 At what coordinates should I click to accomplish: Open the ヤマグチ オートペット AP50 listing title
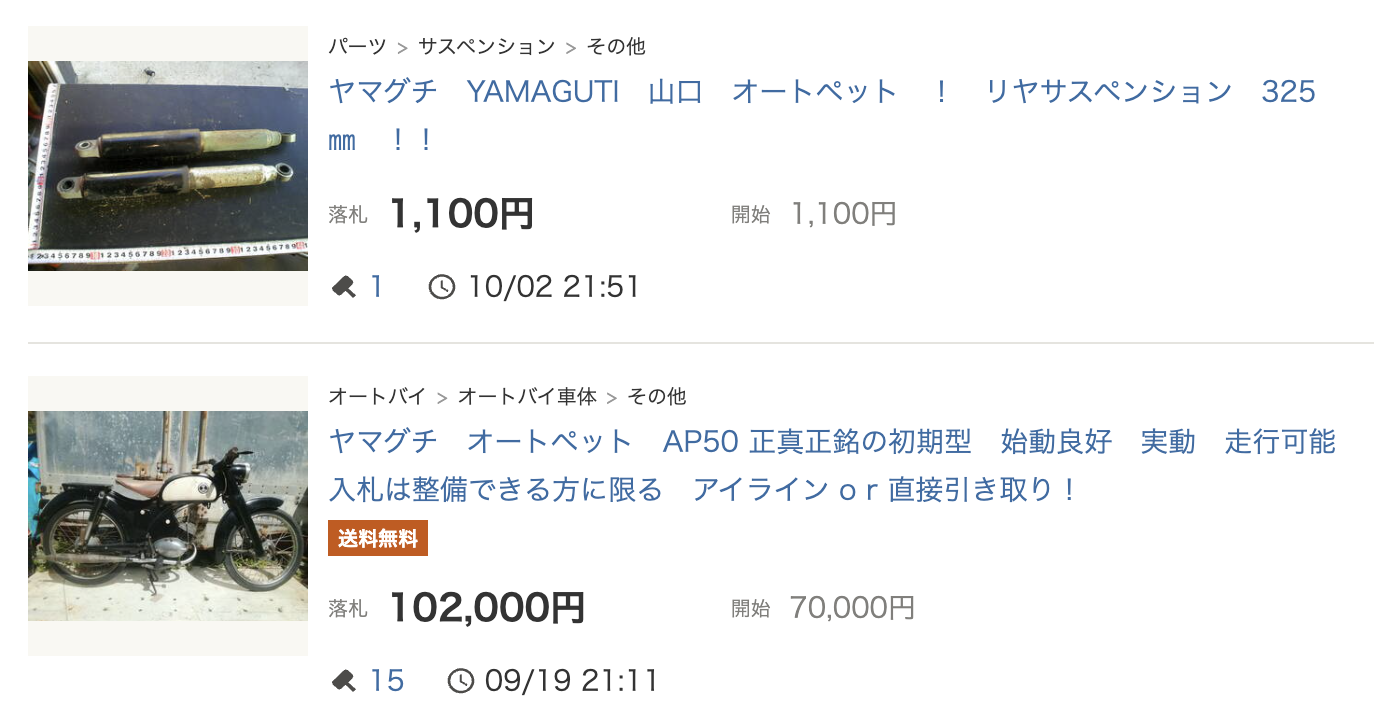click(832, 442)
